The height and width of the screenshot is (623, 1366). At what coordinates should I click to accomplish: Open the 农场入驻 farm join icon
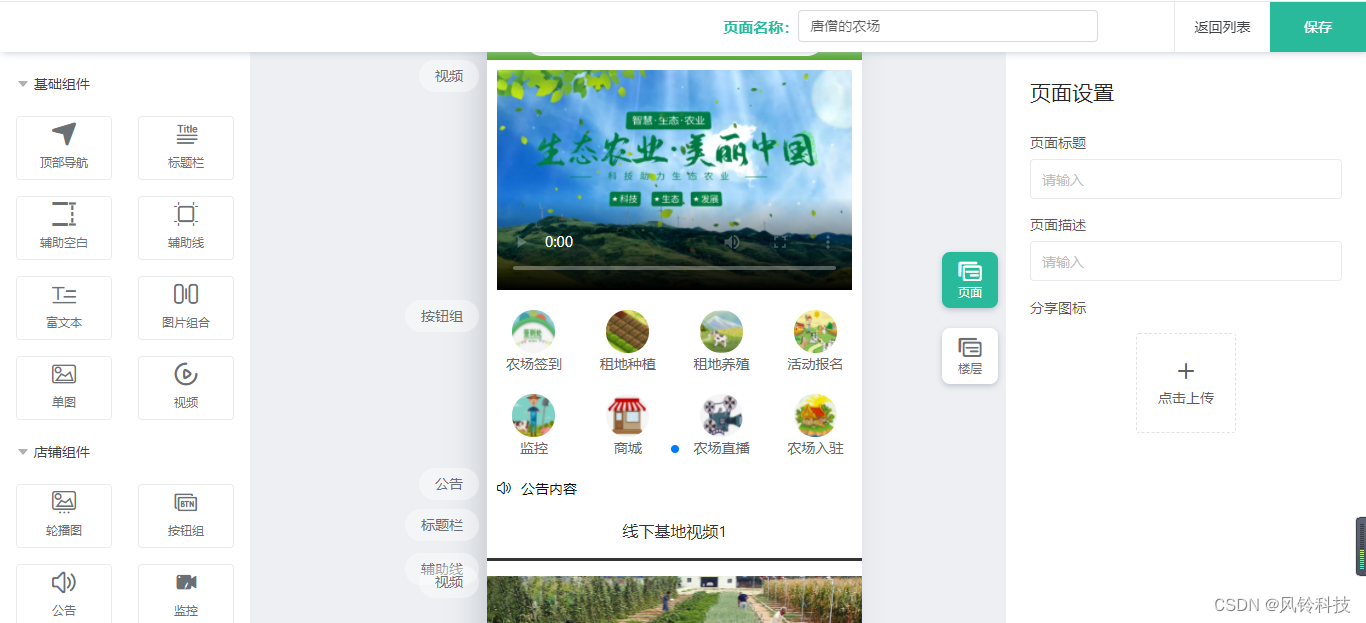pyautogui.click(x=815, y=415)
